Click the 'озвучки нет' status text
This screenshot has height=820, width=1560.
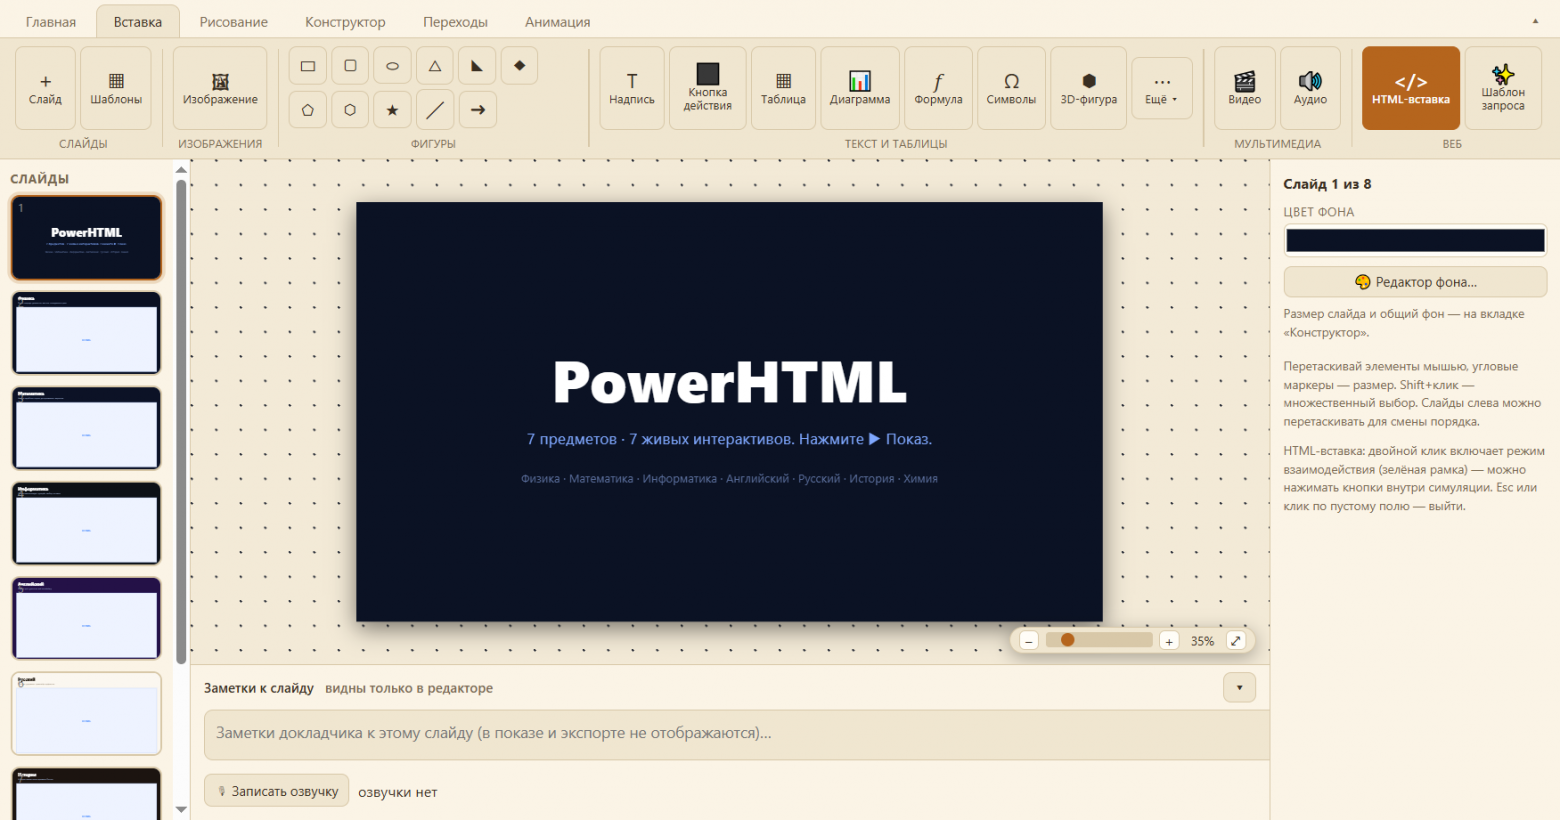click(398, 792)
